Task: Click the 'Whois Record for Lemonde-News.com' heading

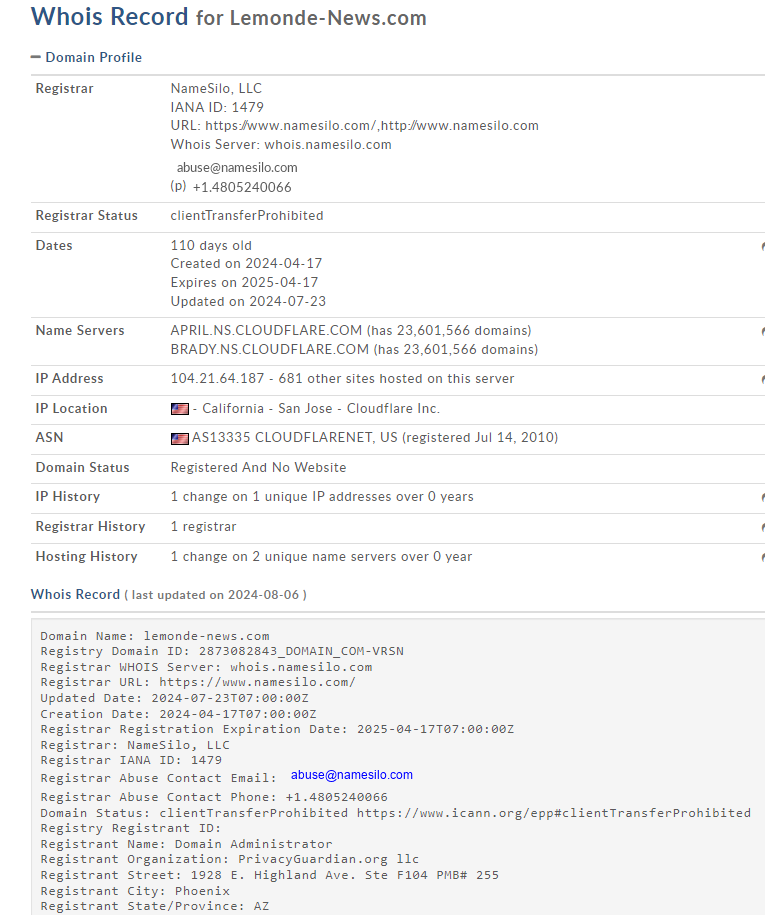Action: [229, 17]
